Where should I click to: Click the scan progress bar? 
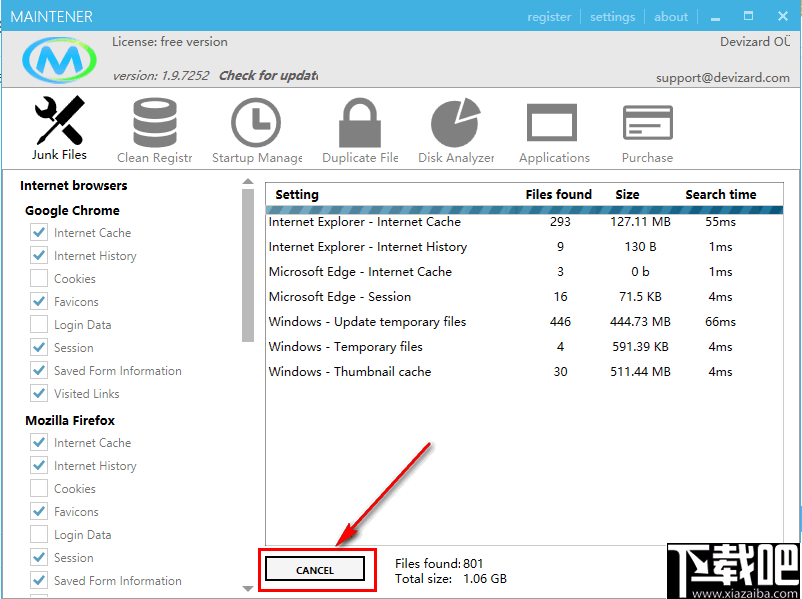[524, 210]
